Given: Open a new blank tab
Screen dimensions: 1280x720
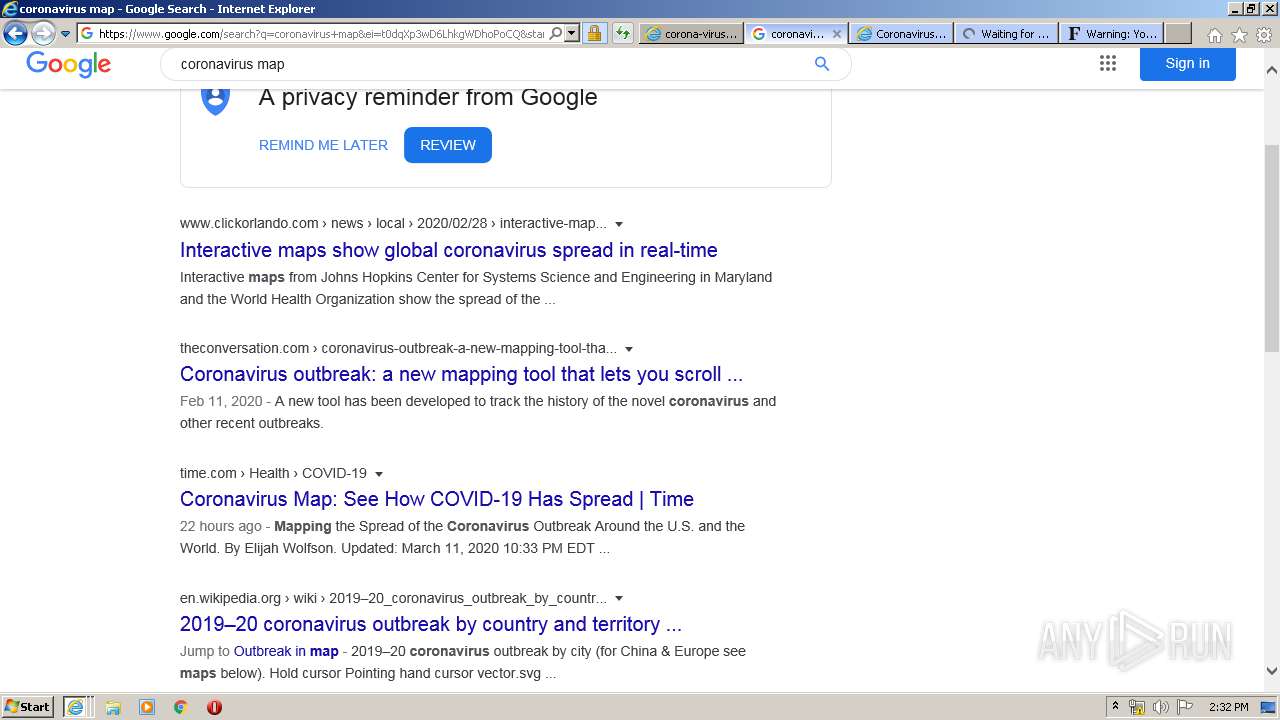Looking at the screenshot, I should 1178,33.
